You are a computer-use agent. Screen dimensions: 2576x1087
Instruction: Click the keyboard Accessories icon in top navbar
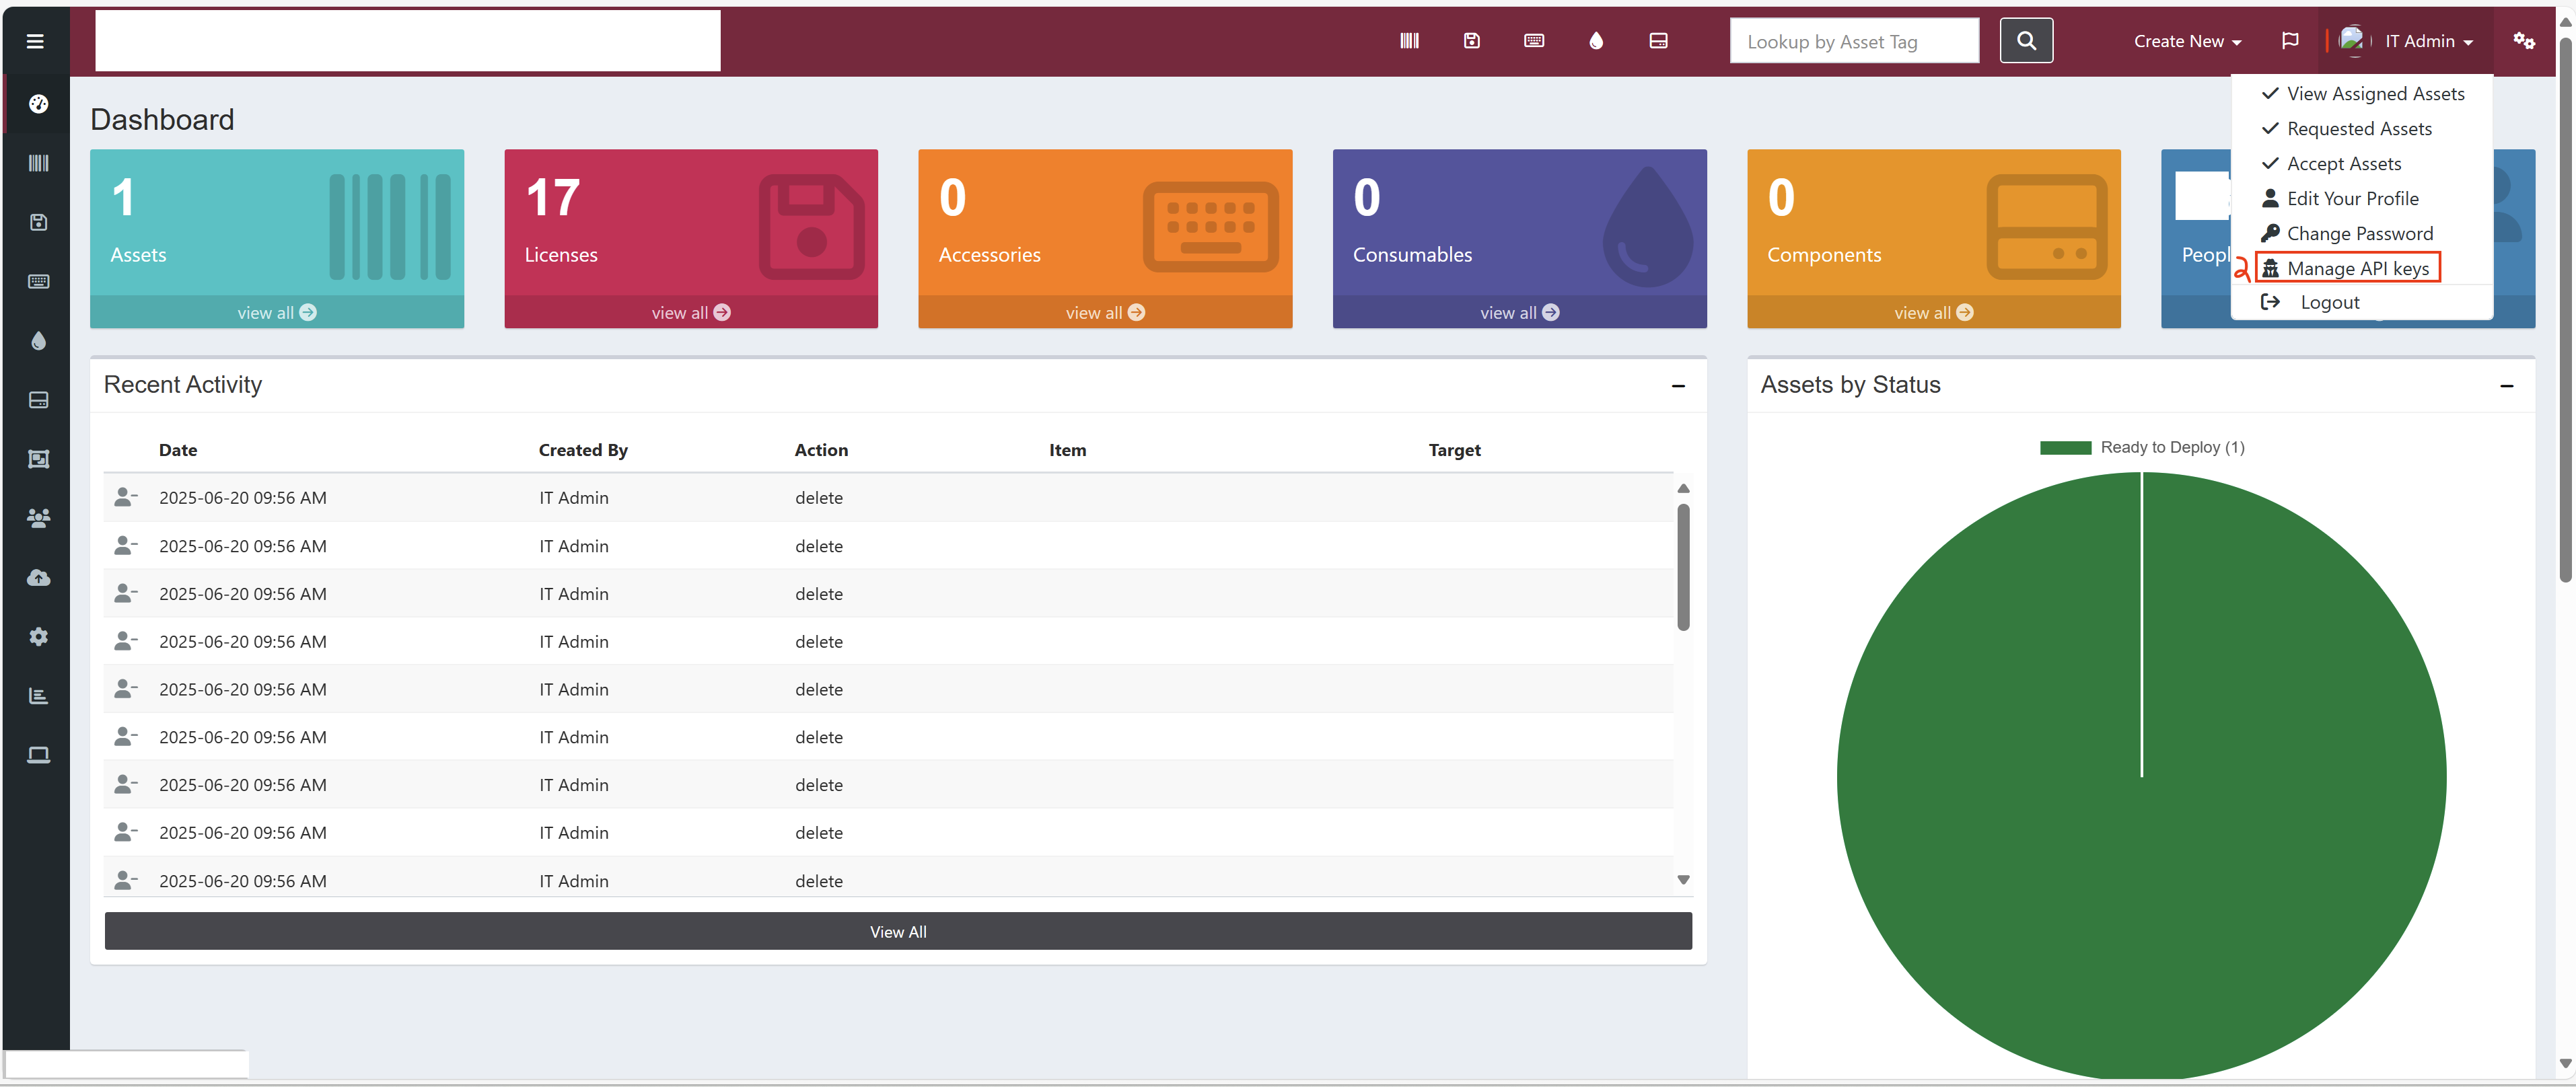[x=1533, y=41]
